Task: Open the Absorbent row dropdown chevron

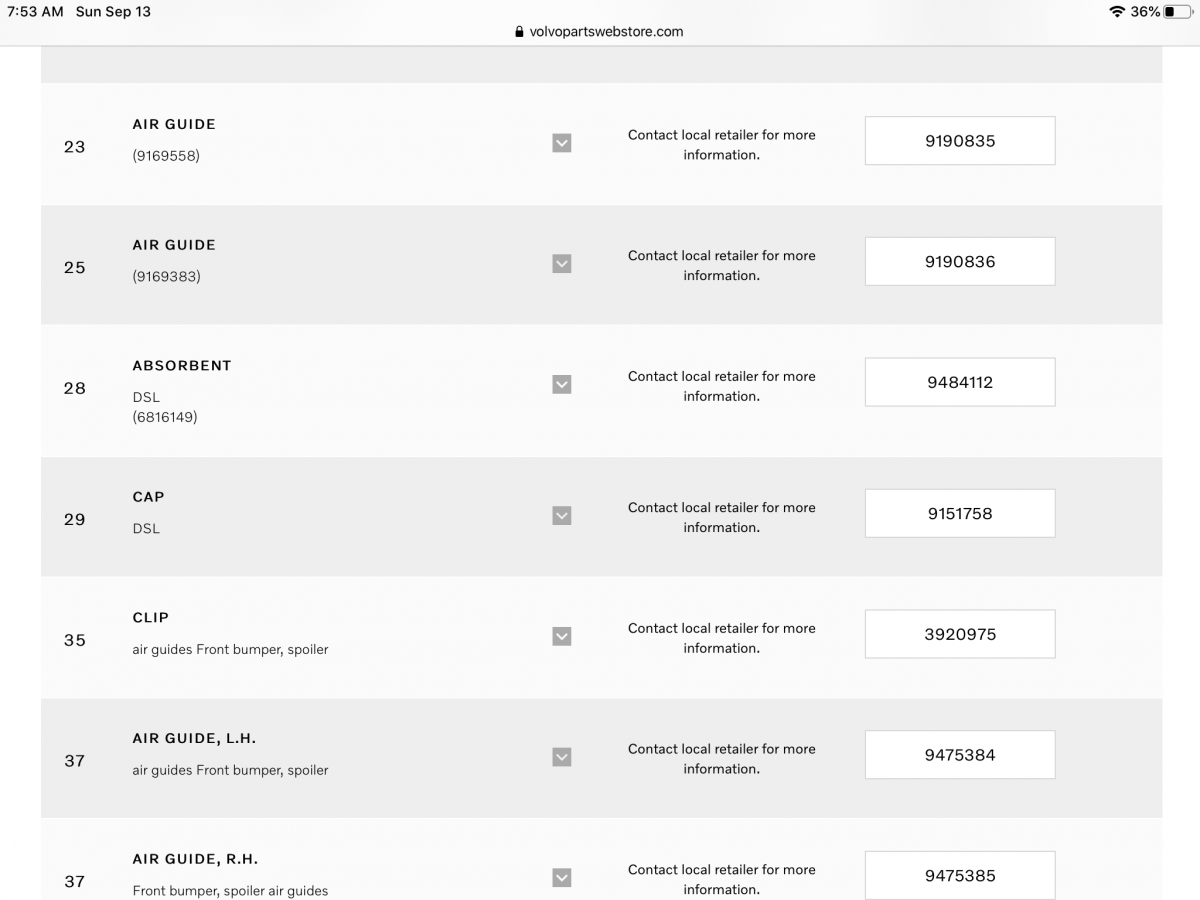Action: [x=562, y=385]
